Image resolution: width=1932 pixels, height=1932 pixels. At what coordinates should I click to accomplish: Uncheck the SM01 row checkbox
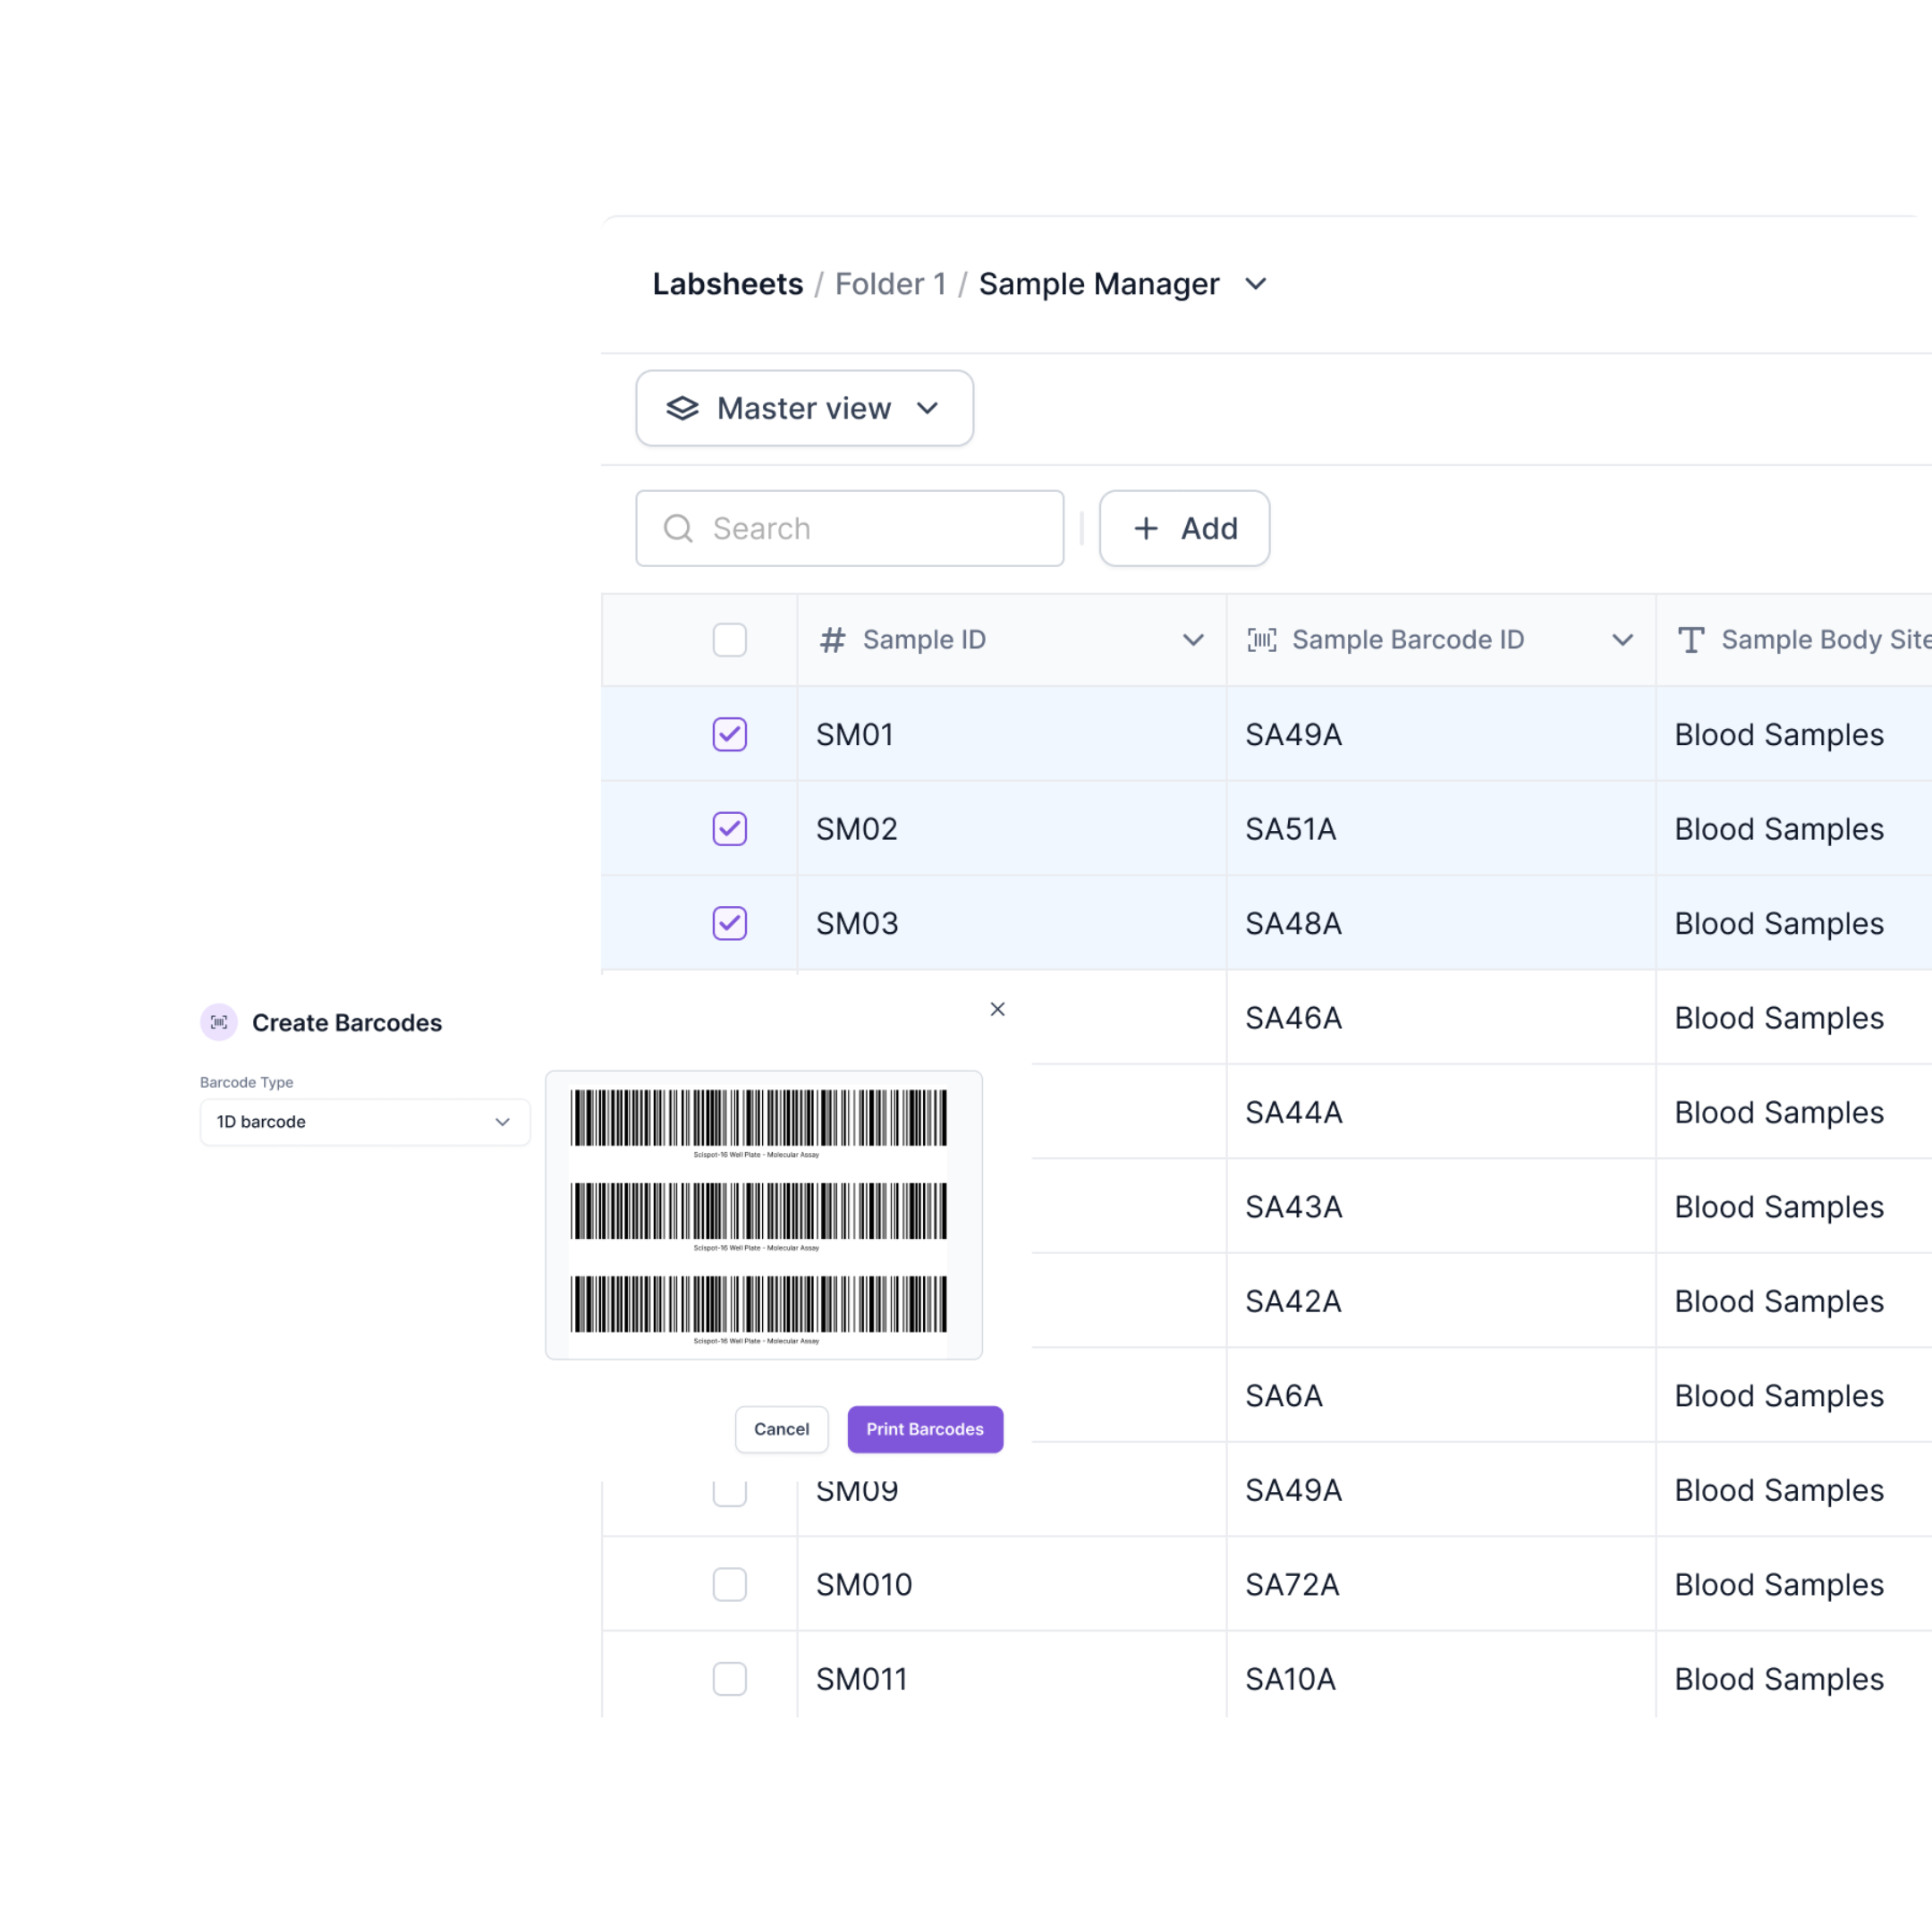tap(729, 734)
